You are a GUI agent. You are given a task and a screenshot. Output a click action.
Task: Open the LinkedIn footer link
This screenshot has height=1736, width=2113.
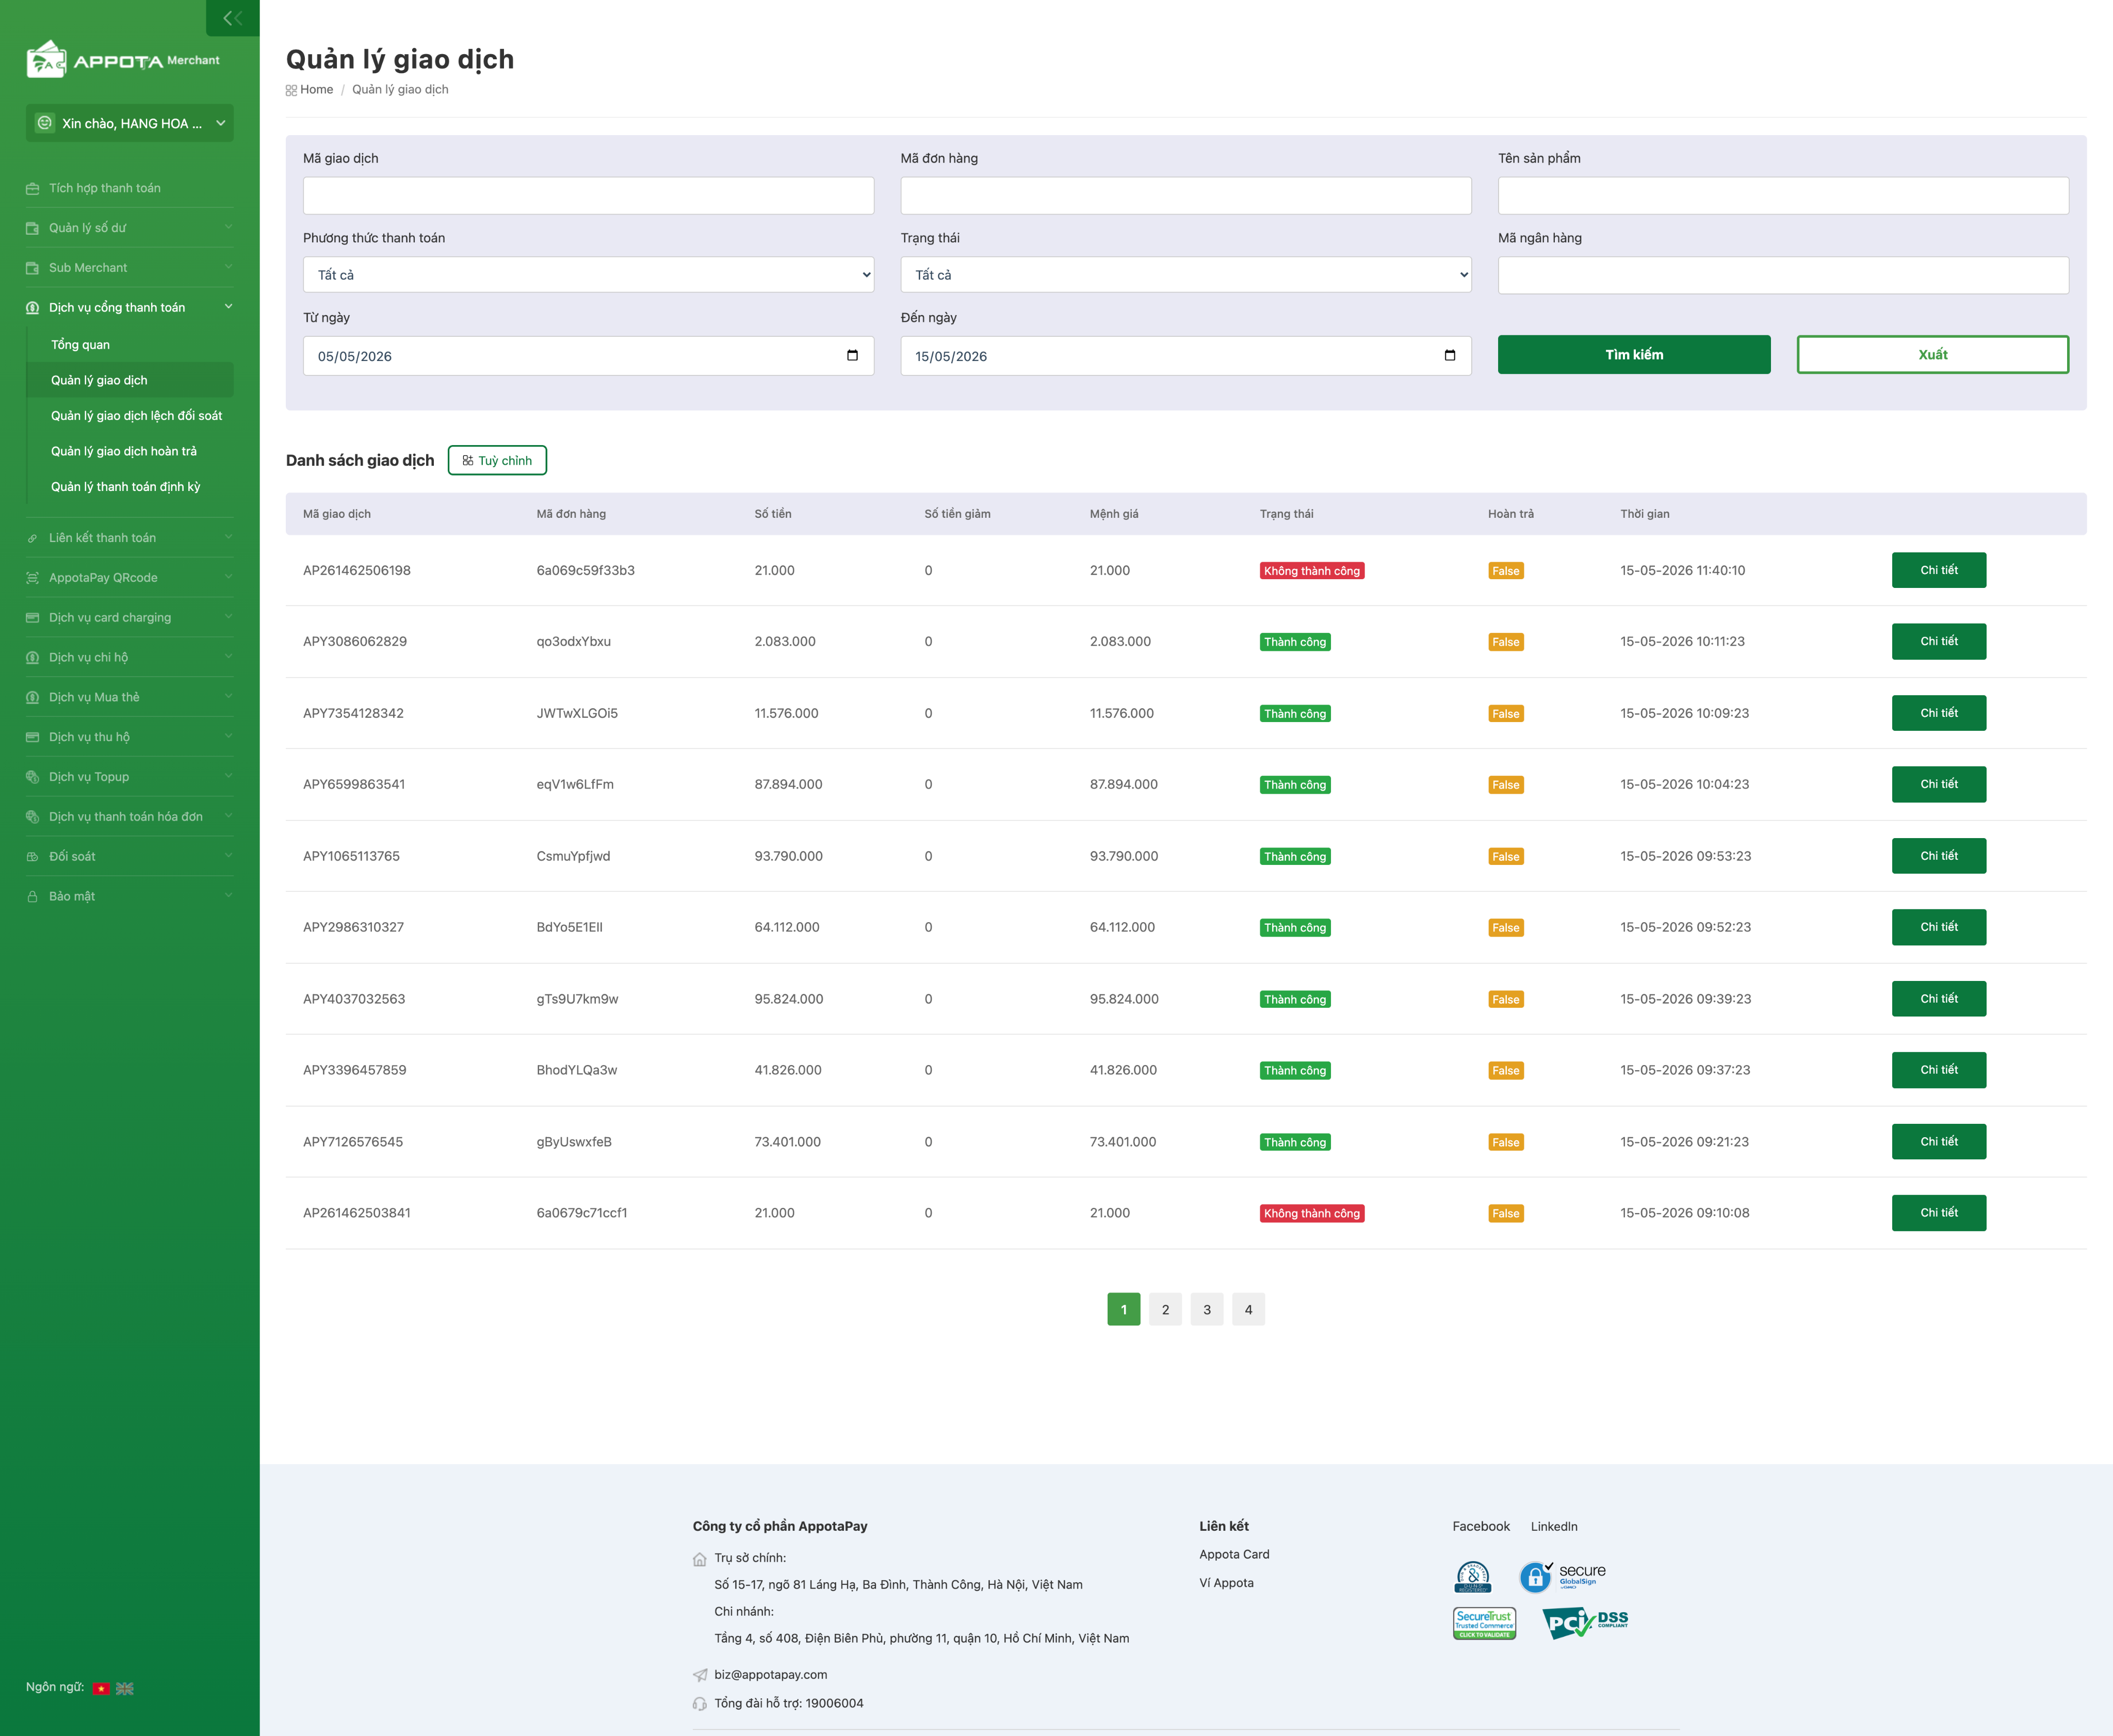click(x=1554, y=1526)
